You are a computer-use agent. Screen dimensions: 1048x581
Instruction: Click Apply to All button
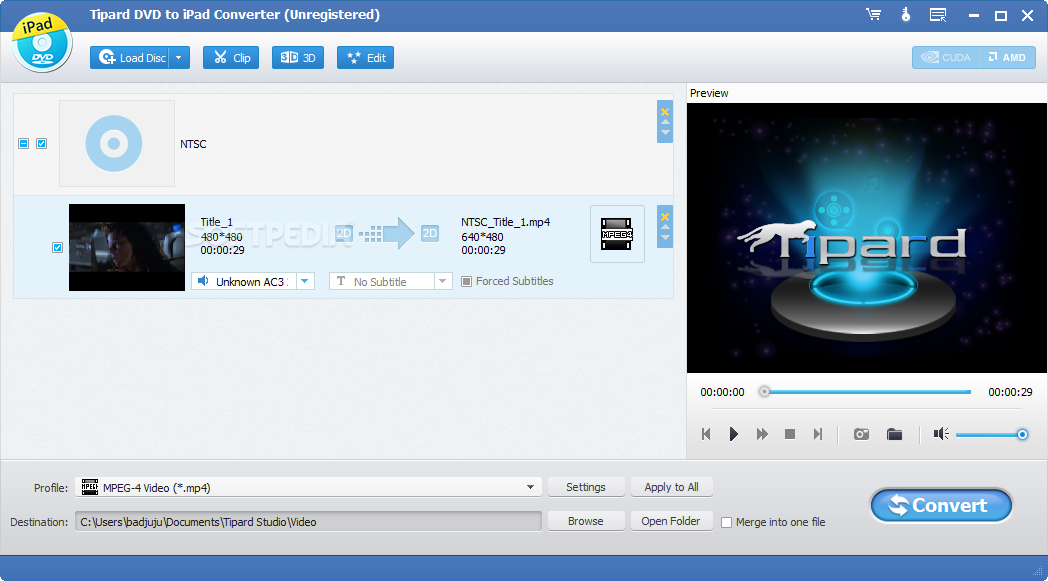pos(672,487)
